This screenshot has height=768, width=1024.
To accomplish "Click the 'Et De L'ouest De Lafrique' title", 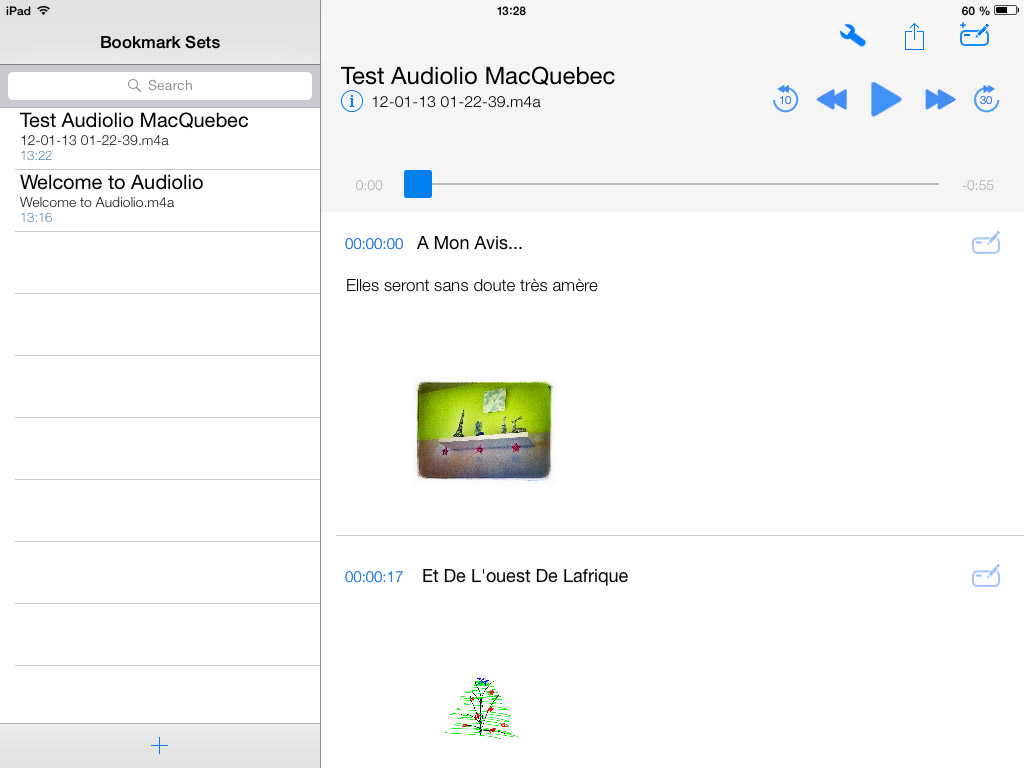I will 525,576.
